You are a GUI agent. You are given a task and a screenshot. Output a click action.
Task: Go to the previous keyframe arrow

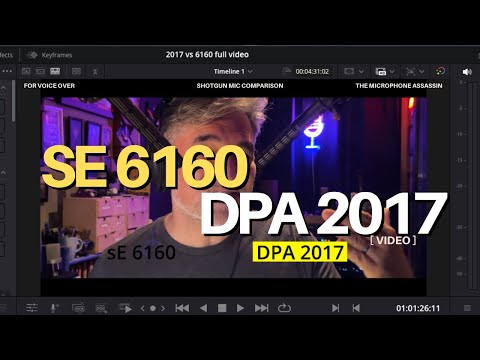142,308
